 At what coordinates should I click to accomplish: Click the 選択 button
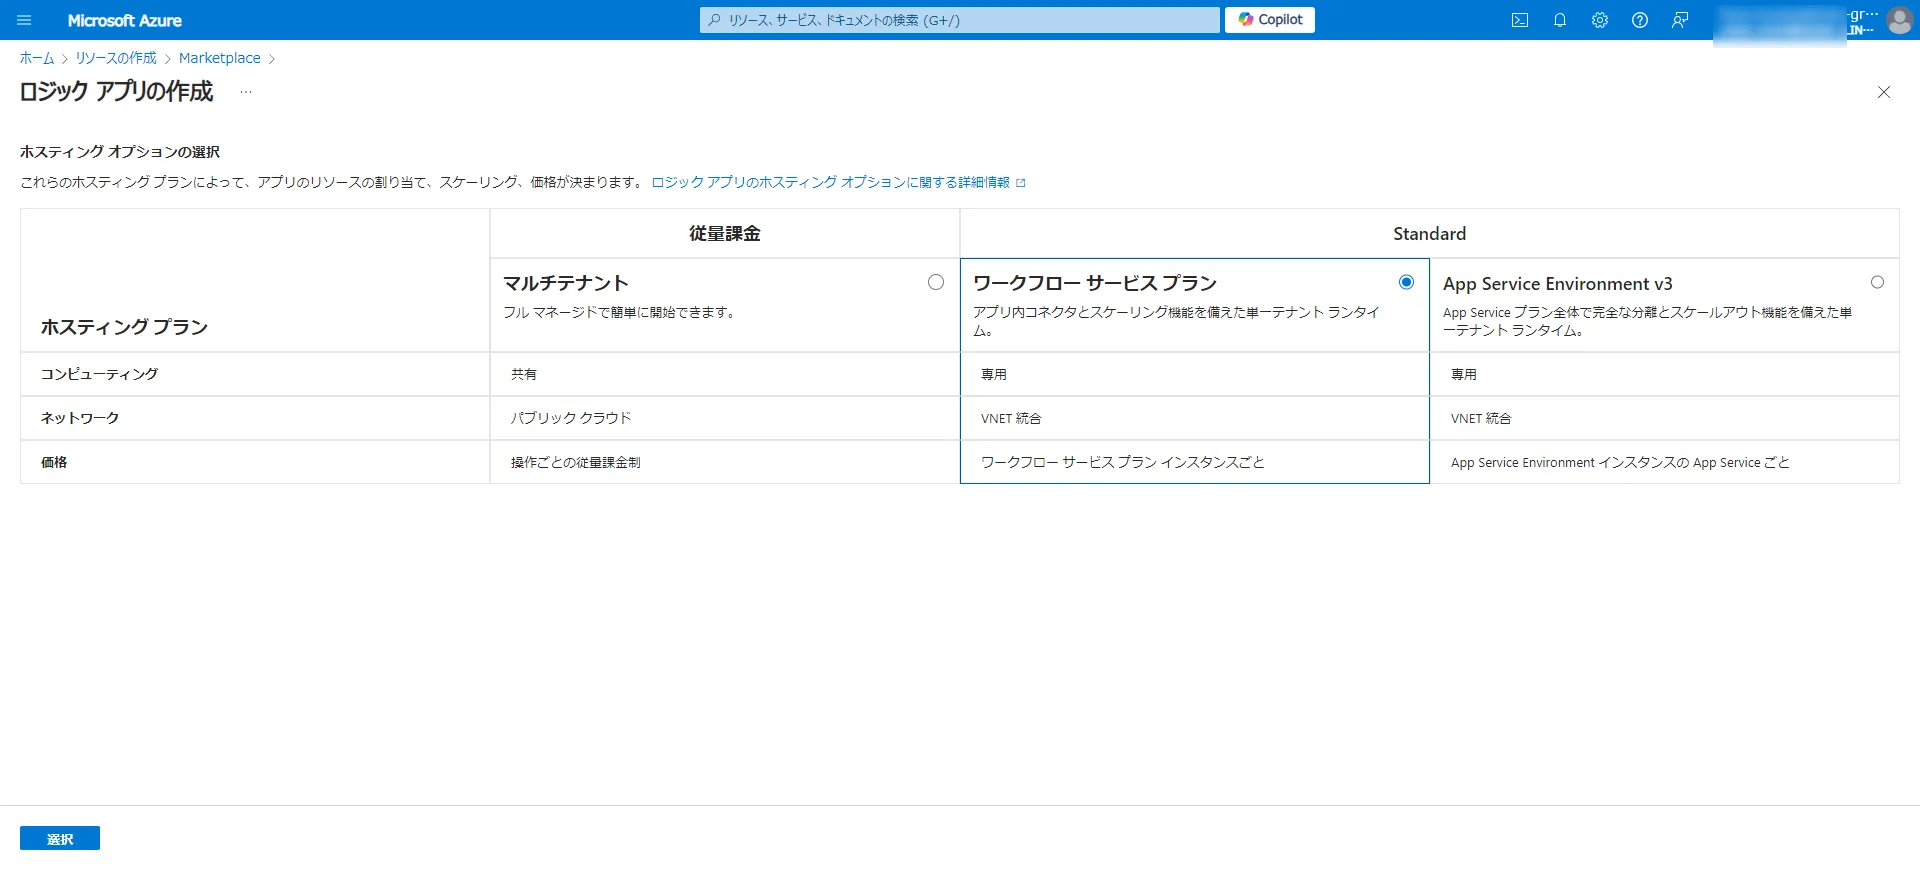click(60, 839)
